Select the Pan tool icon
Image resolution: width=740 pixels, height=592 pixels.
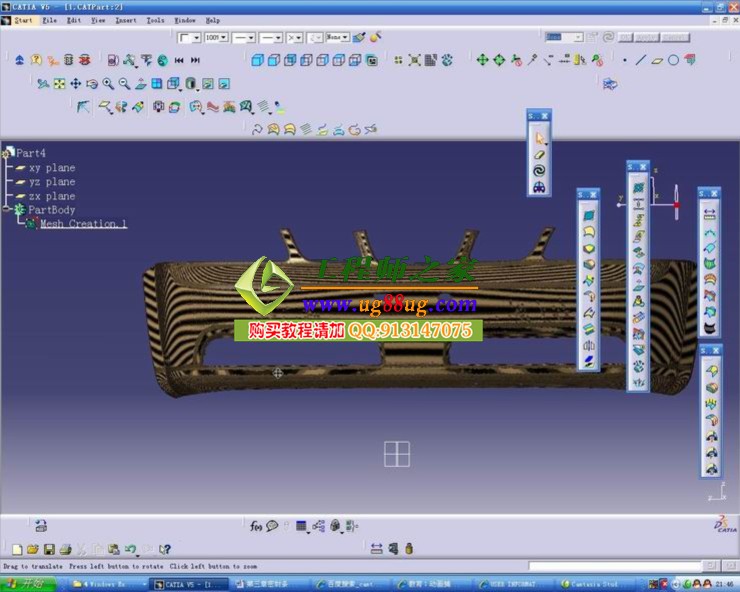[x=76, y=84]
